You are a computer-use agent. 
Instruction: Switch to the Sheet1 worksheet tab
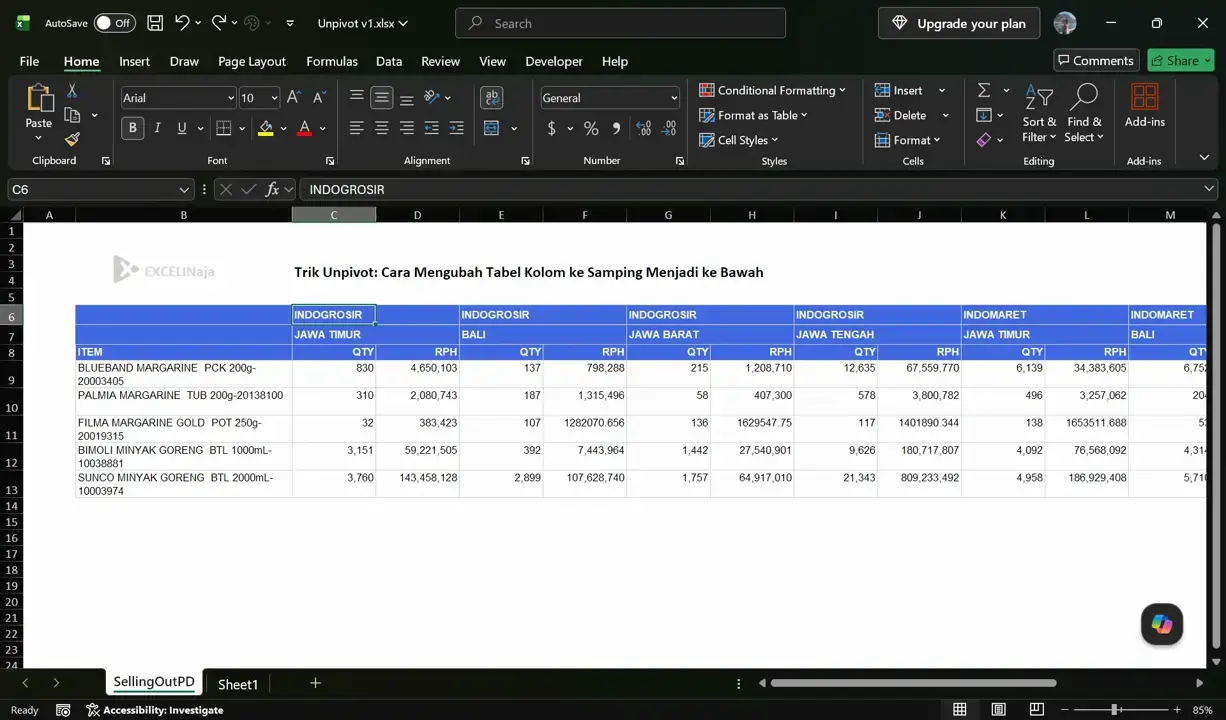click(x=238, y=684)
